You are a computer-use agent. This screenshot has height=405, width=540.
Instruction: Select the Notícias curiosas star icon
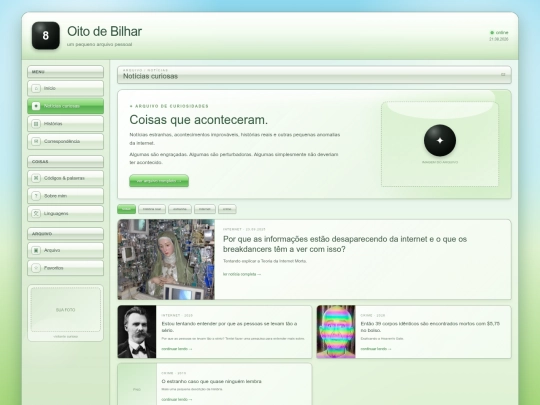click(36, 106)
